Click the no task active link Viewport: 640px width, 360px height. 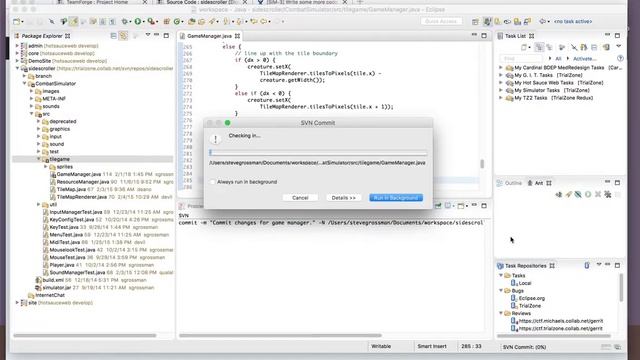coord(573,21)
